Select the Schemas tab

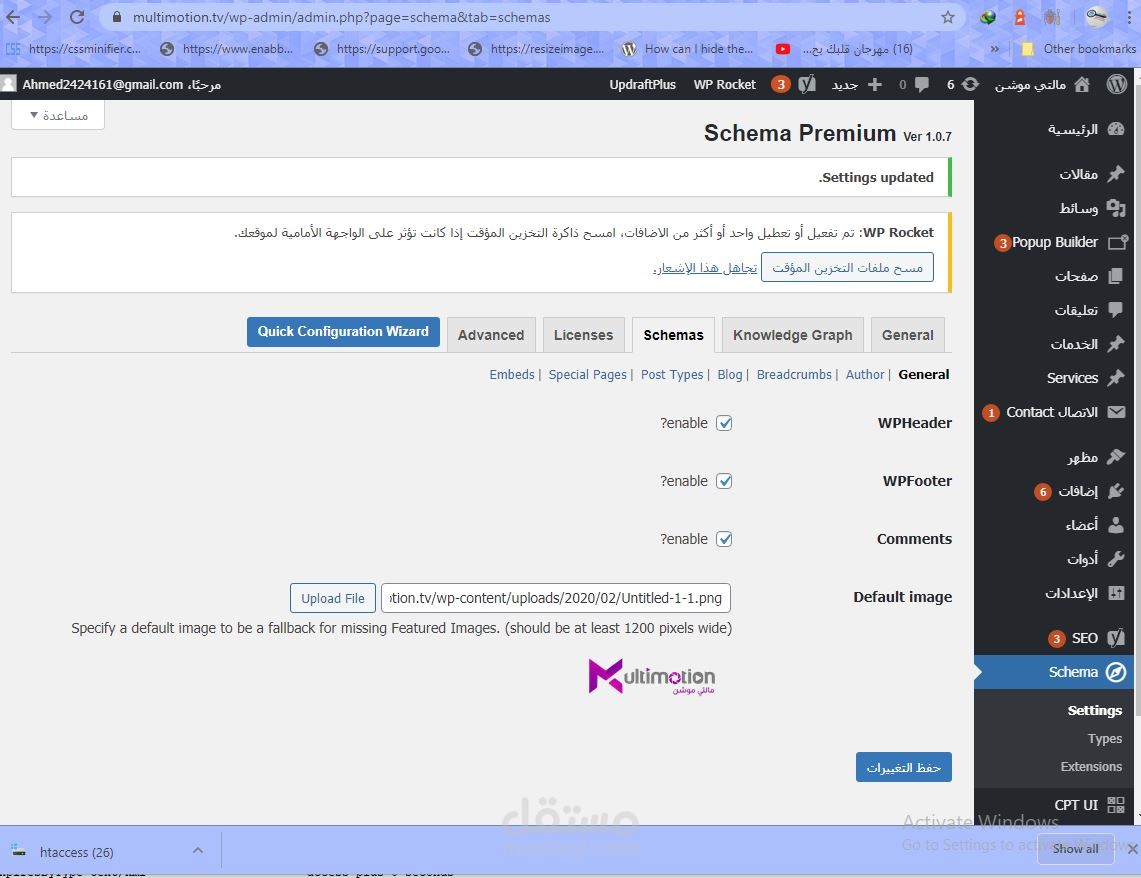click(673, 335)
